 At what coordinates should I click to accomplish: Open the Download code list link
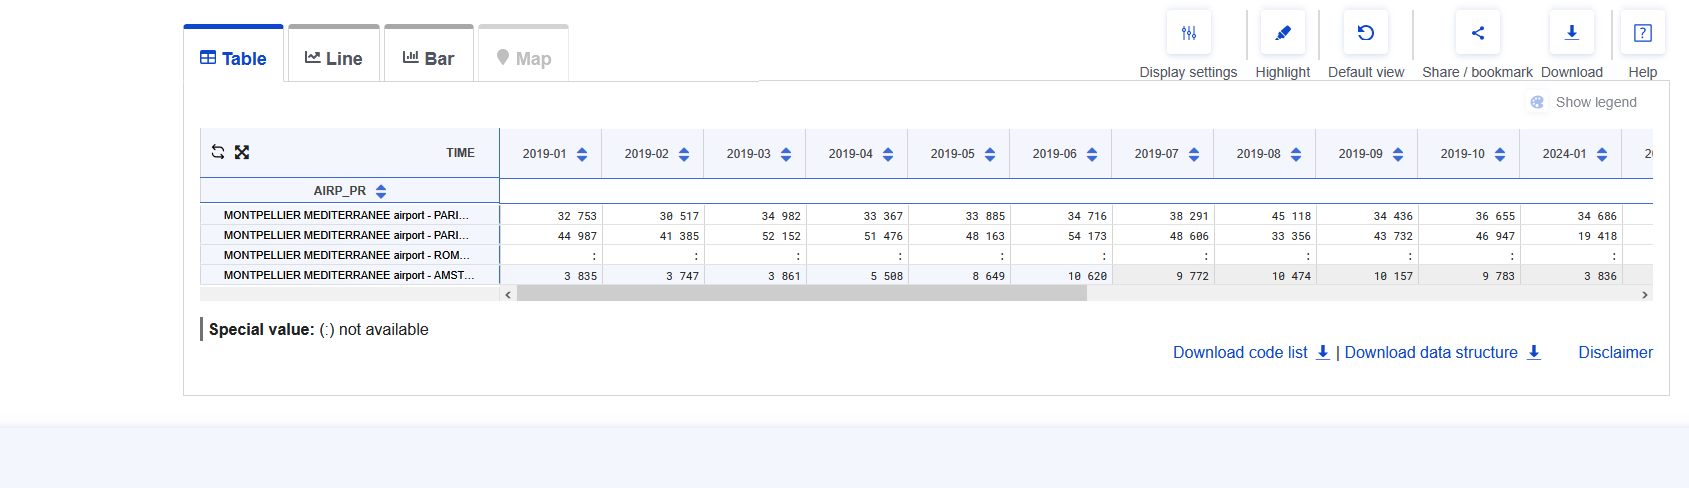point(1240,352)
